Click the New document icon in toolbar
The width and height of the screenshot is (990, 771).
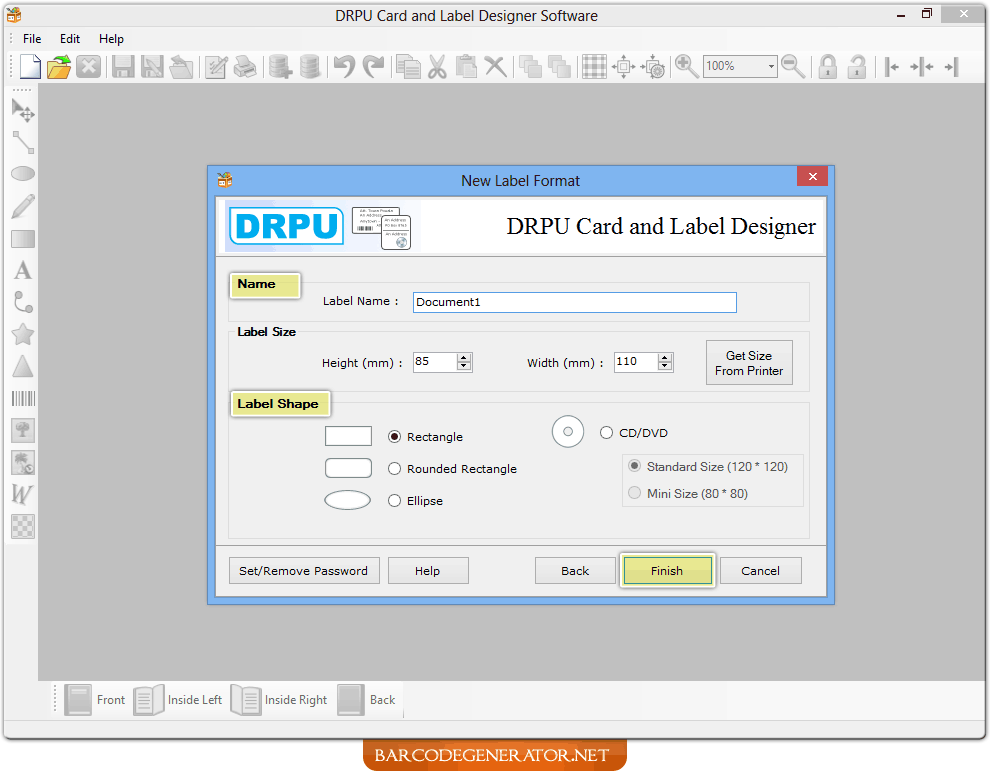(30, 66)
